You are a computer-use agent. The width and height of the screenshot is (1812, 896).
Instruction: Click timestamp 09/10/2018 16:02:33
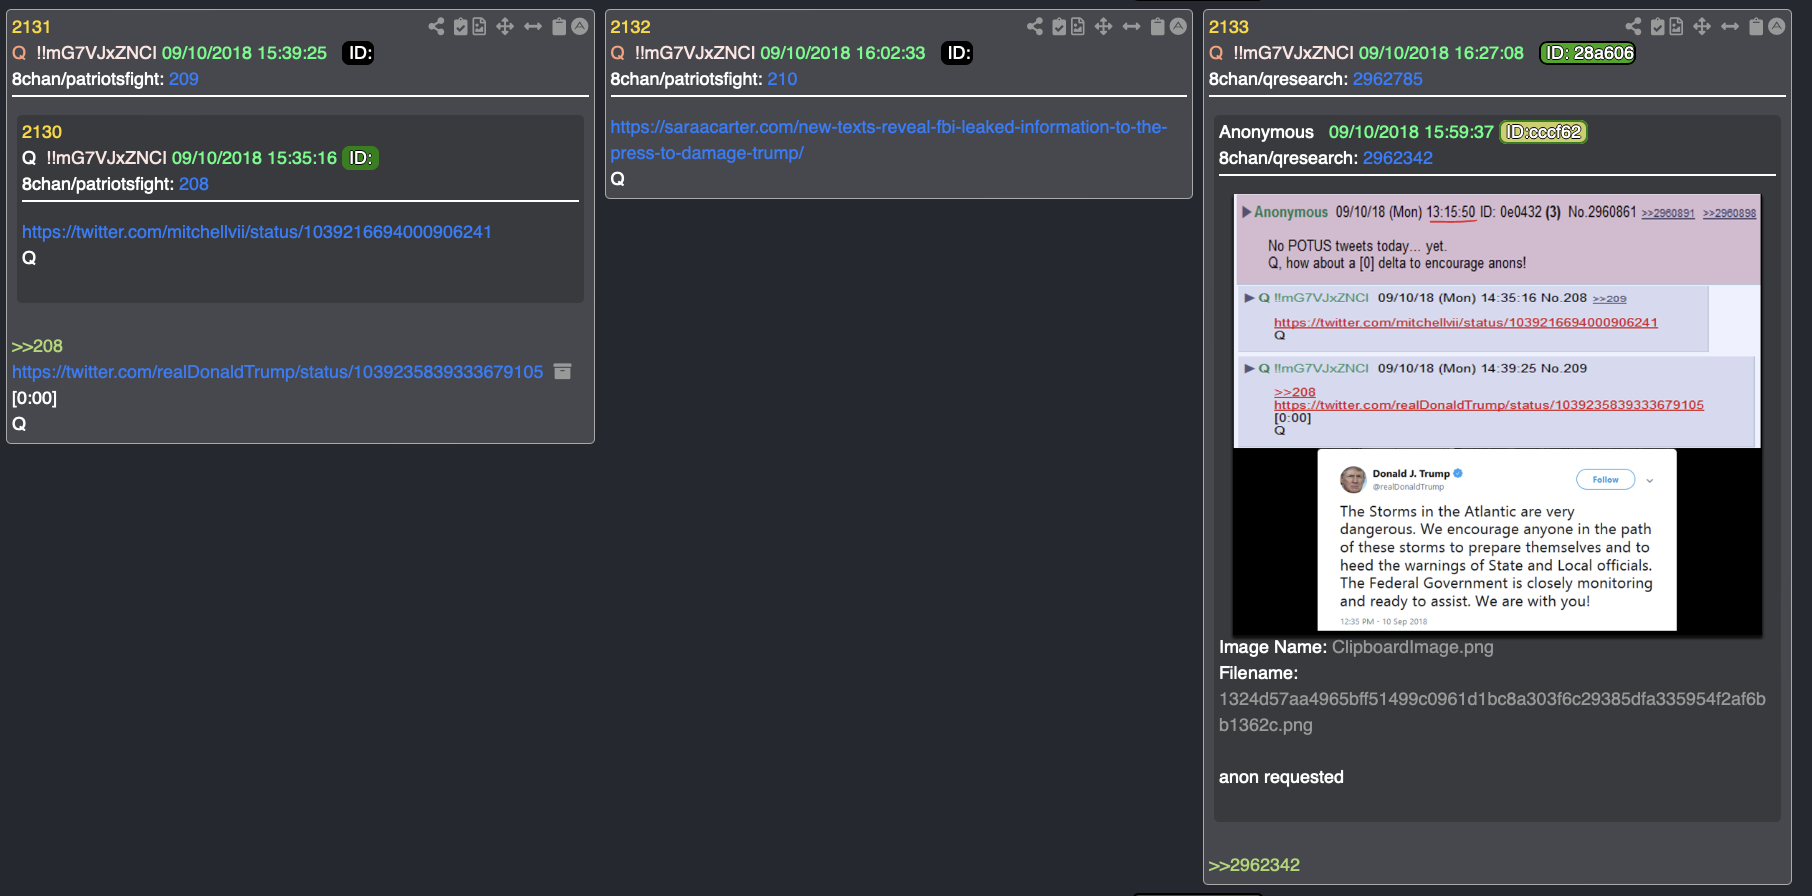(x=843, y=53)
